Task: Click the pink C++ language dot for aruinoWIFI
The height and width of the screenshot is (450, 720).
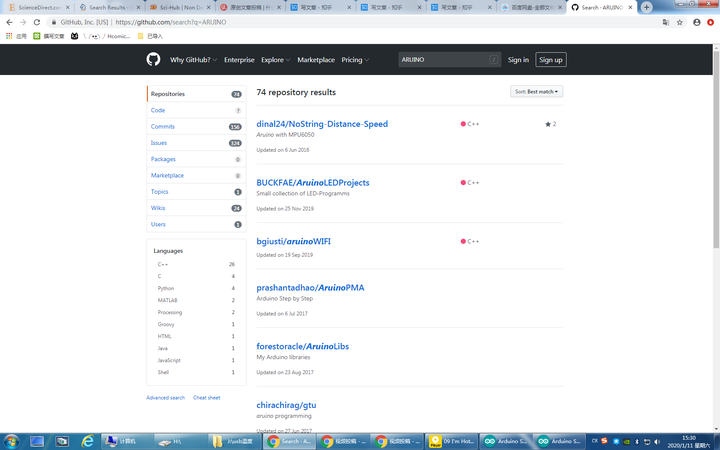Action: [463, 242]
